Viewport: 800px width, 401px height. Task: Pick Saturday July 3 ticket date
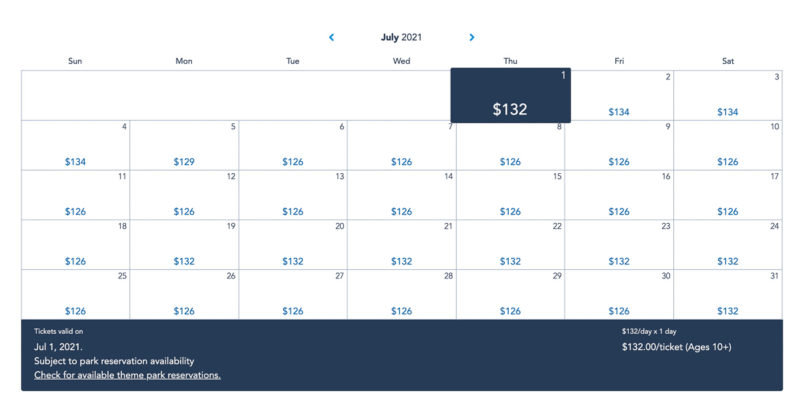coord(728,95)
